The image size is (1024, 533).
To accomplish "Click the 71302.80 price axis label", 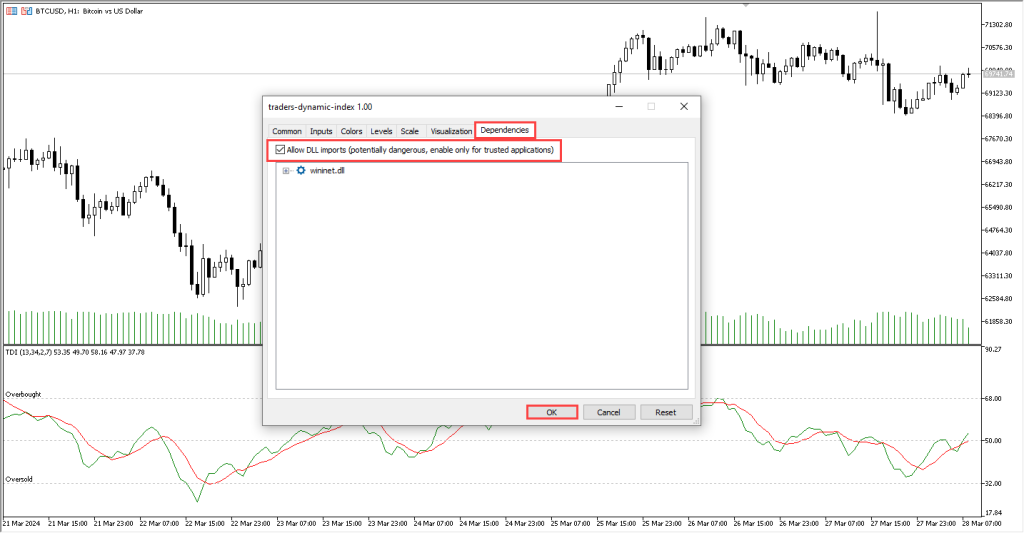I will [x=998, y=25].
